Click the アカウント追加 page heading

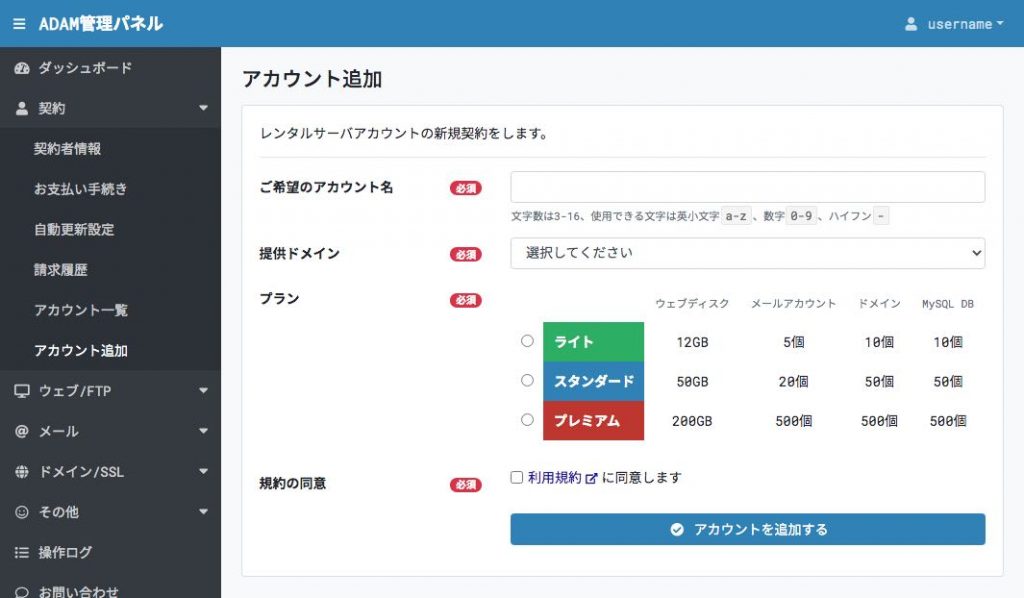(x=312, y=79)
